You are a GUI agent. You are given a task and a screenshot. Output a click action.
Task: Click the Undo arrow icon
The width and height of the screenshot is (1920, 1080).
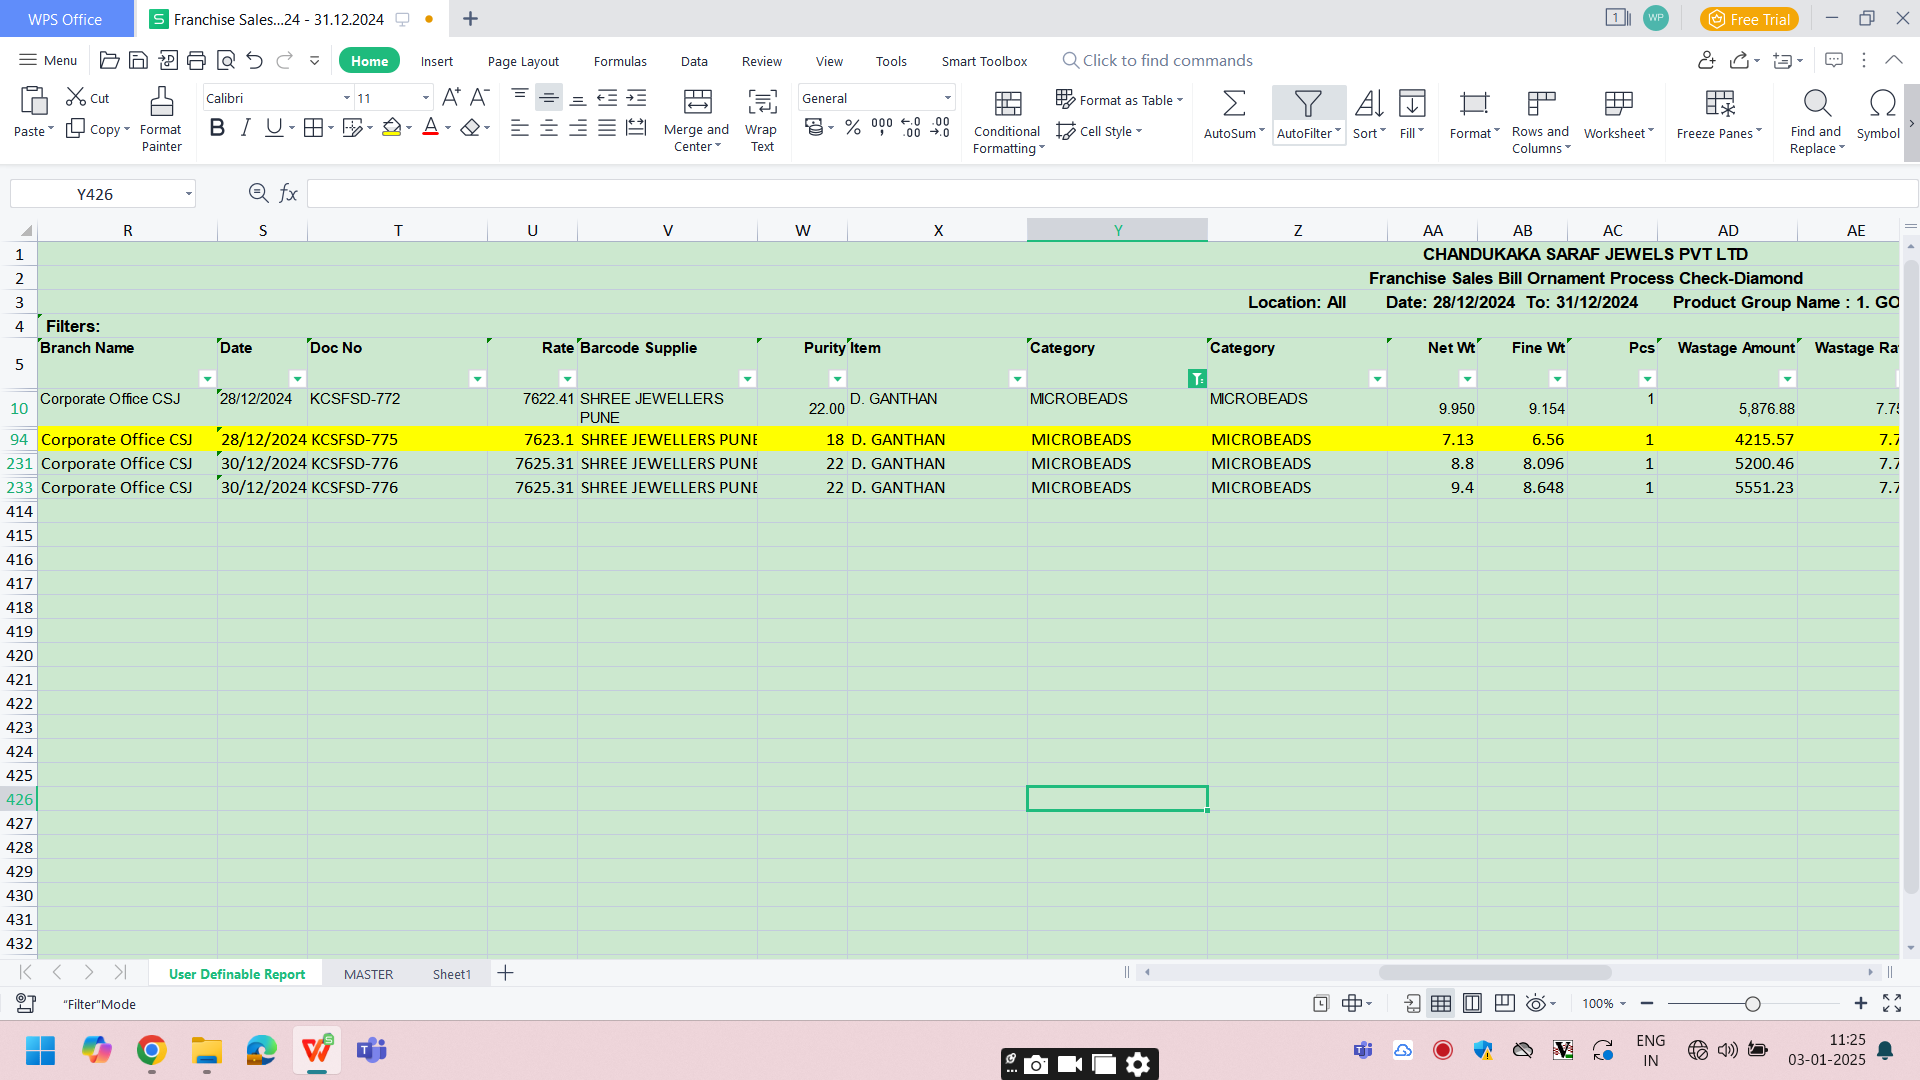(x=255, y=61)
